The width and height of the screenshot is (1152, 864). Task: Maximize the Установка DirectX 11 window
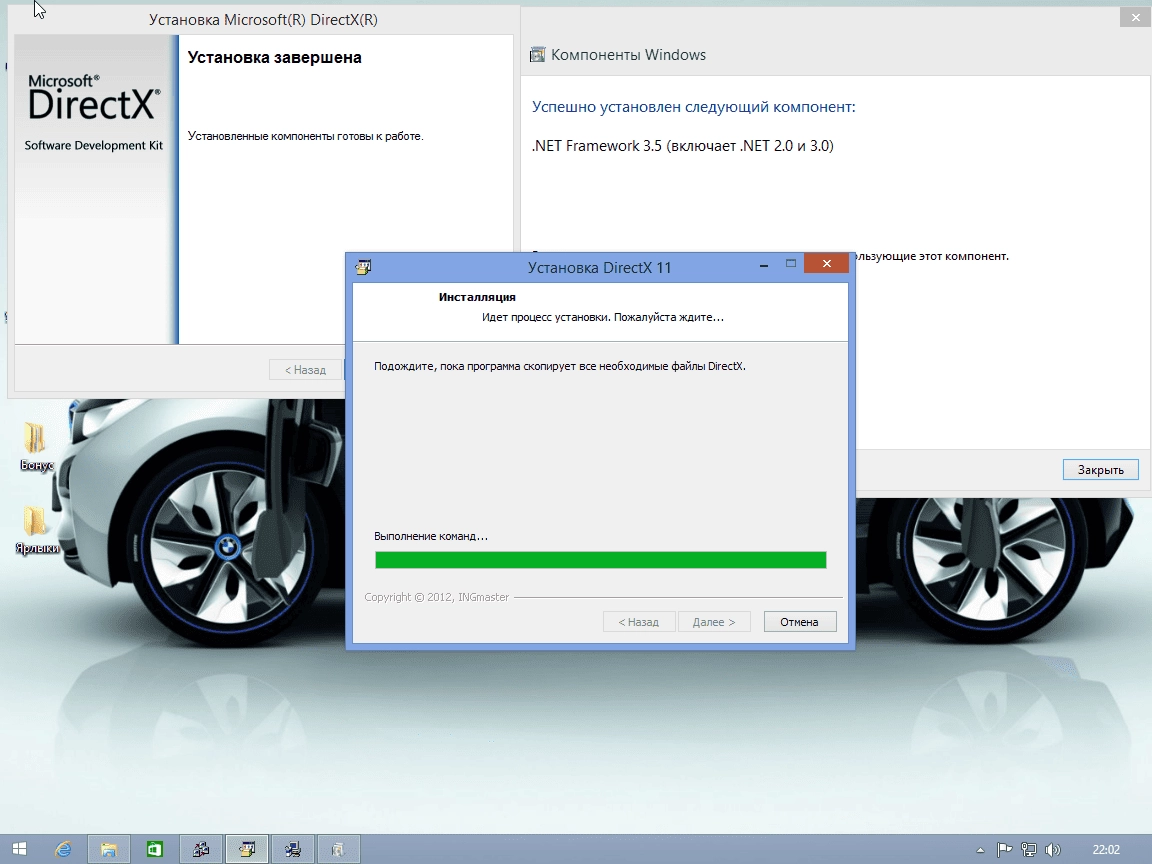[x=791, y=263]
